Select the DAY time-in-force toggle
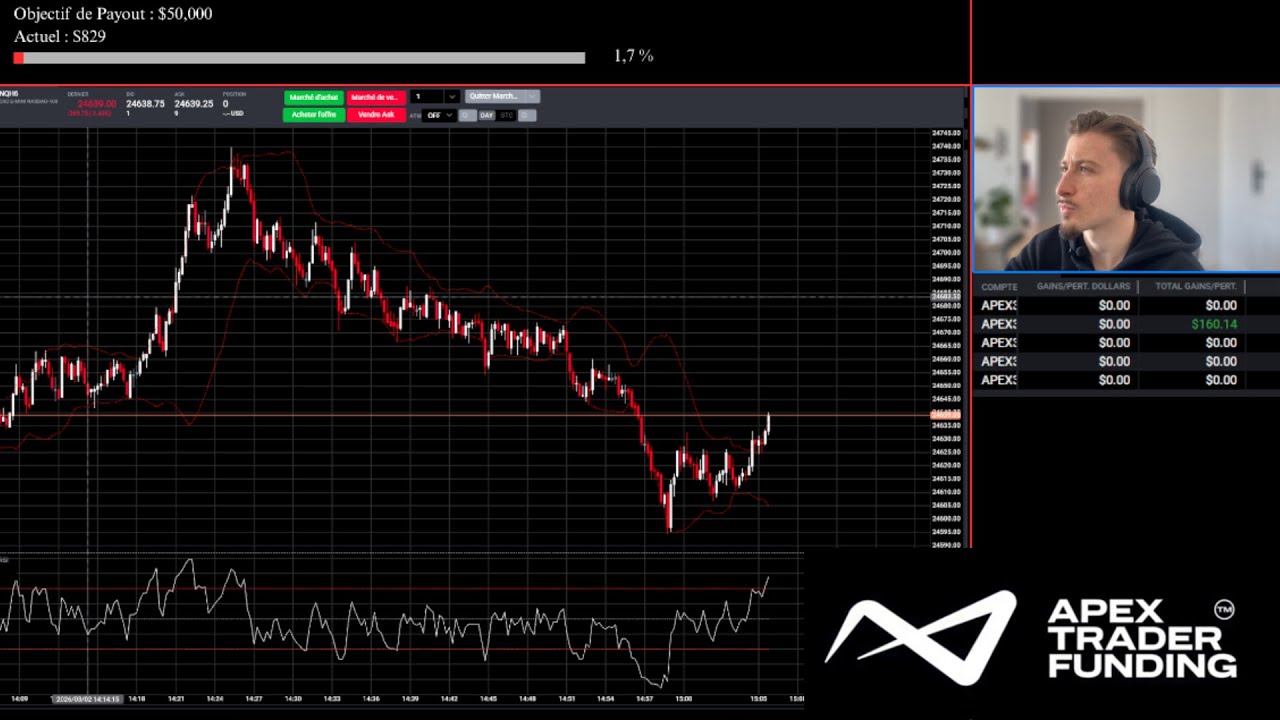The image size is (1280, 720). [486, 115]
